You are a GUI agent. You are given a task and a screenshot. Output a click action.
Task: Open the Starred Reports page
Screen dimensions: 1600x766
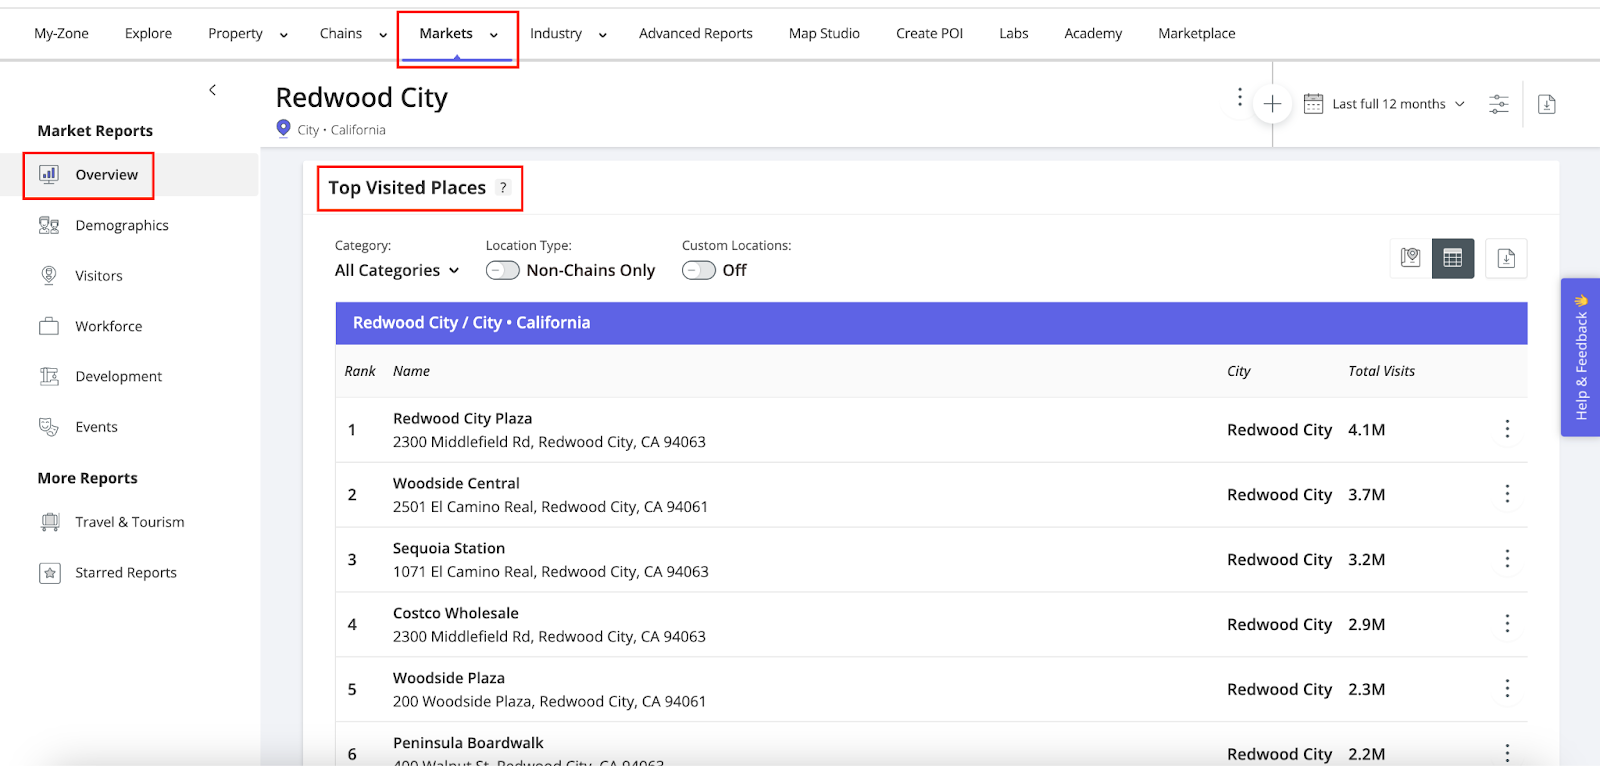point(126,573)
